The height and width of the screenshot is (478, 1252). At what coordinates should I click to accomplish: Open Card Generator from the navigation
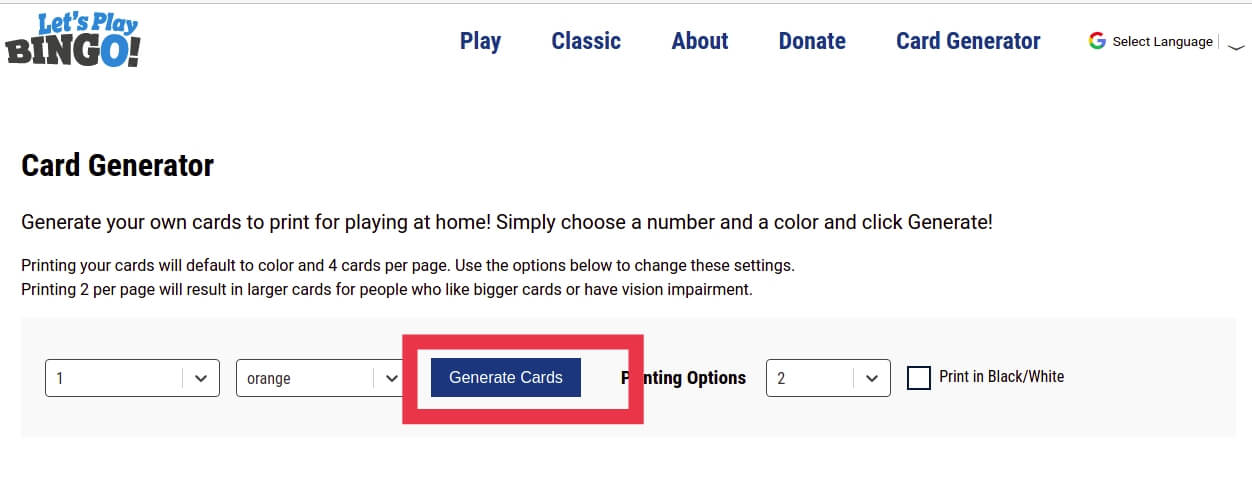[968, 41]
